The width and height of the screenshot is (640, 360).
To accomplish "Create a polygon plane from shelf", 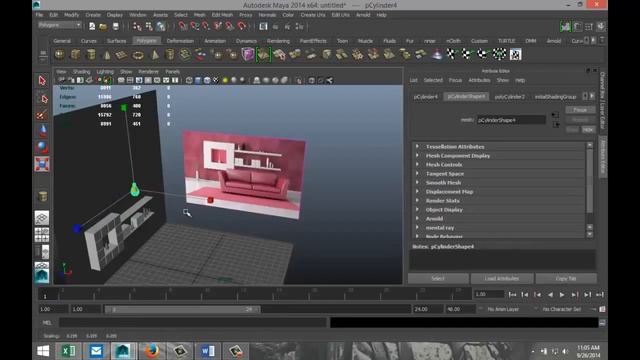I will [122, 54].
